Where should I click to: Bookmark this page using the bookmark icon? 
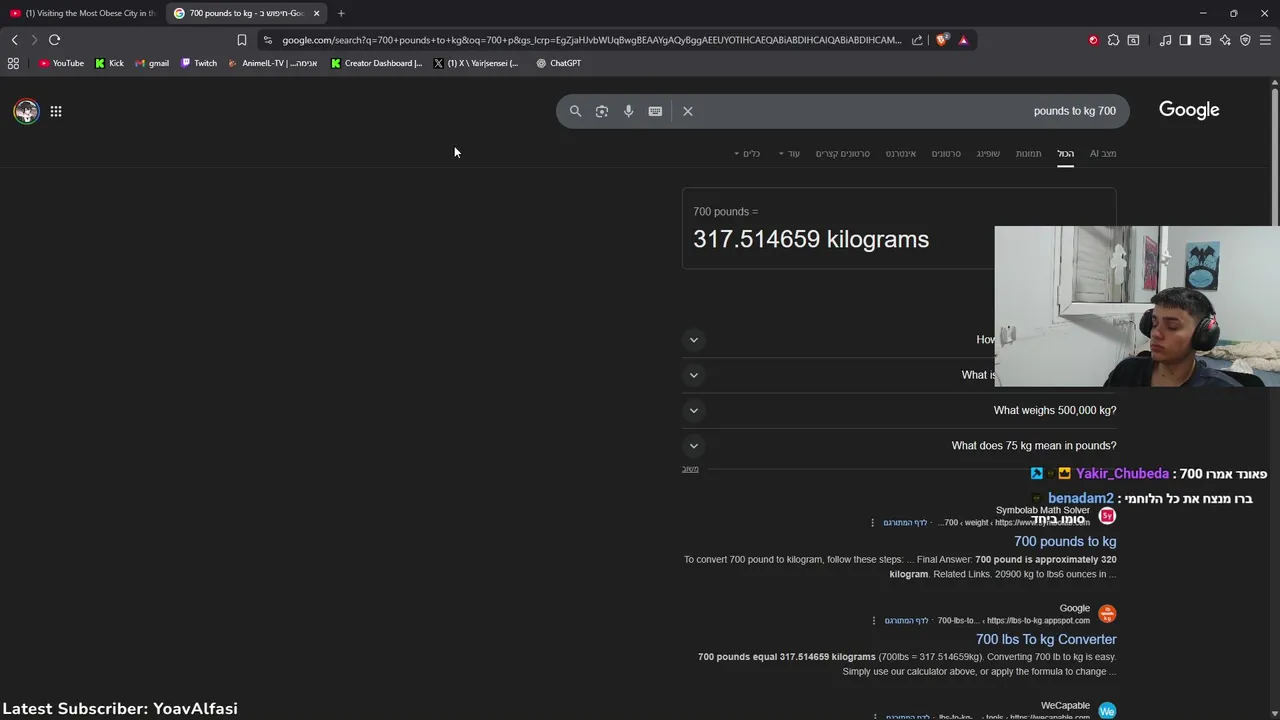241,40
